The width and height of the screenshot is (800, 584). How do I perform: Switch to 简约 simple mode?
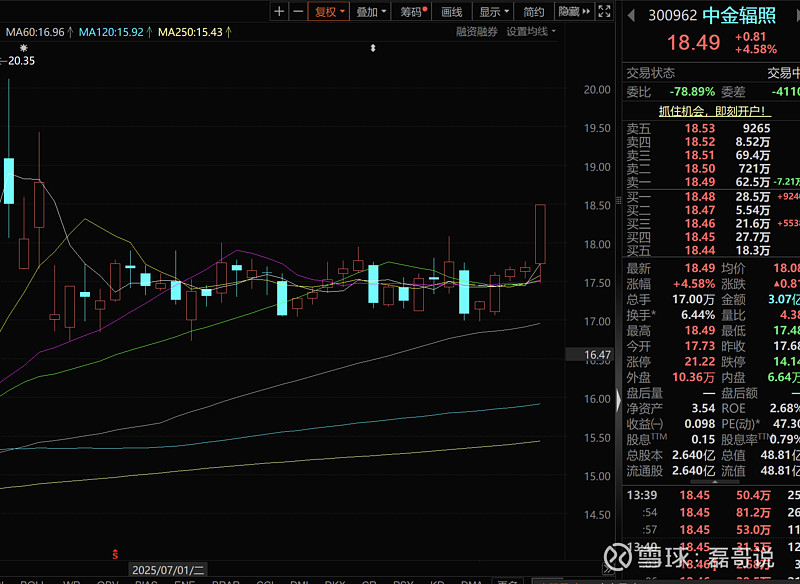pyautogui.click(x=534, y=11)
